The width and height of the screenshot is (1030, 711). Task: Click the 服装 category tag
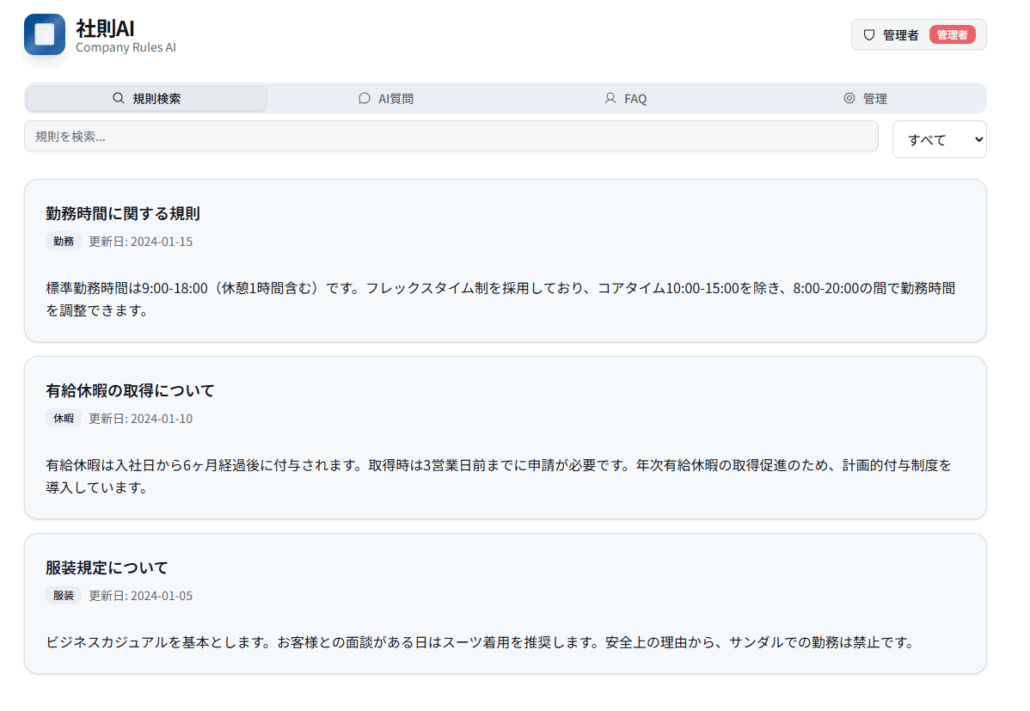(x=64, y=596)
